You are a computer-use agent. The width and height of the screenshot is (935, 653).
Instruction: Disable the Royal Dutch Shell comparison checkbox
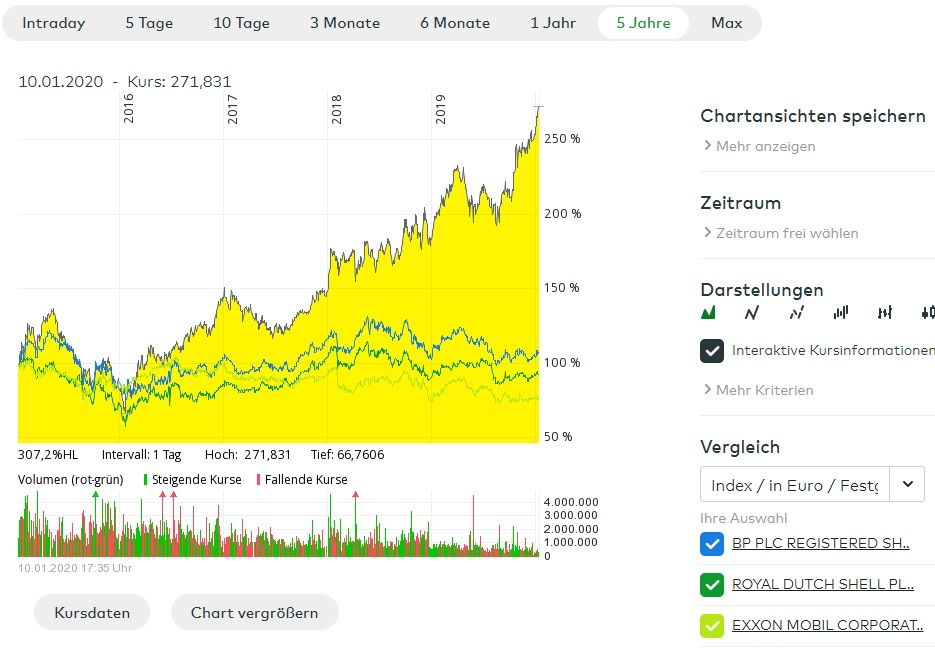(712, 584)
